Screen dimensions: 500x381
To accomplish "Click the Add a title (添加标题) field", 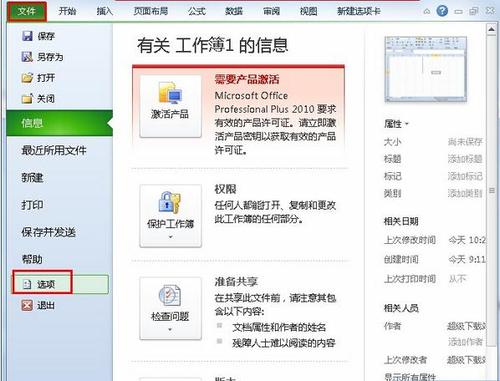I will pyautogui.click(x=465, y=159).
